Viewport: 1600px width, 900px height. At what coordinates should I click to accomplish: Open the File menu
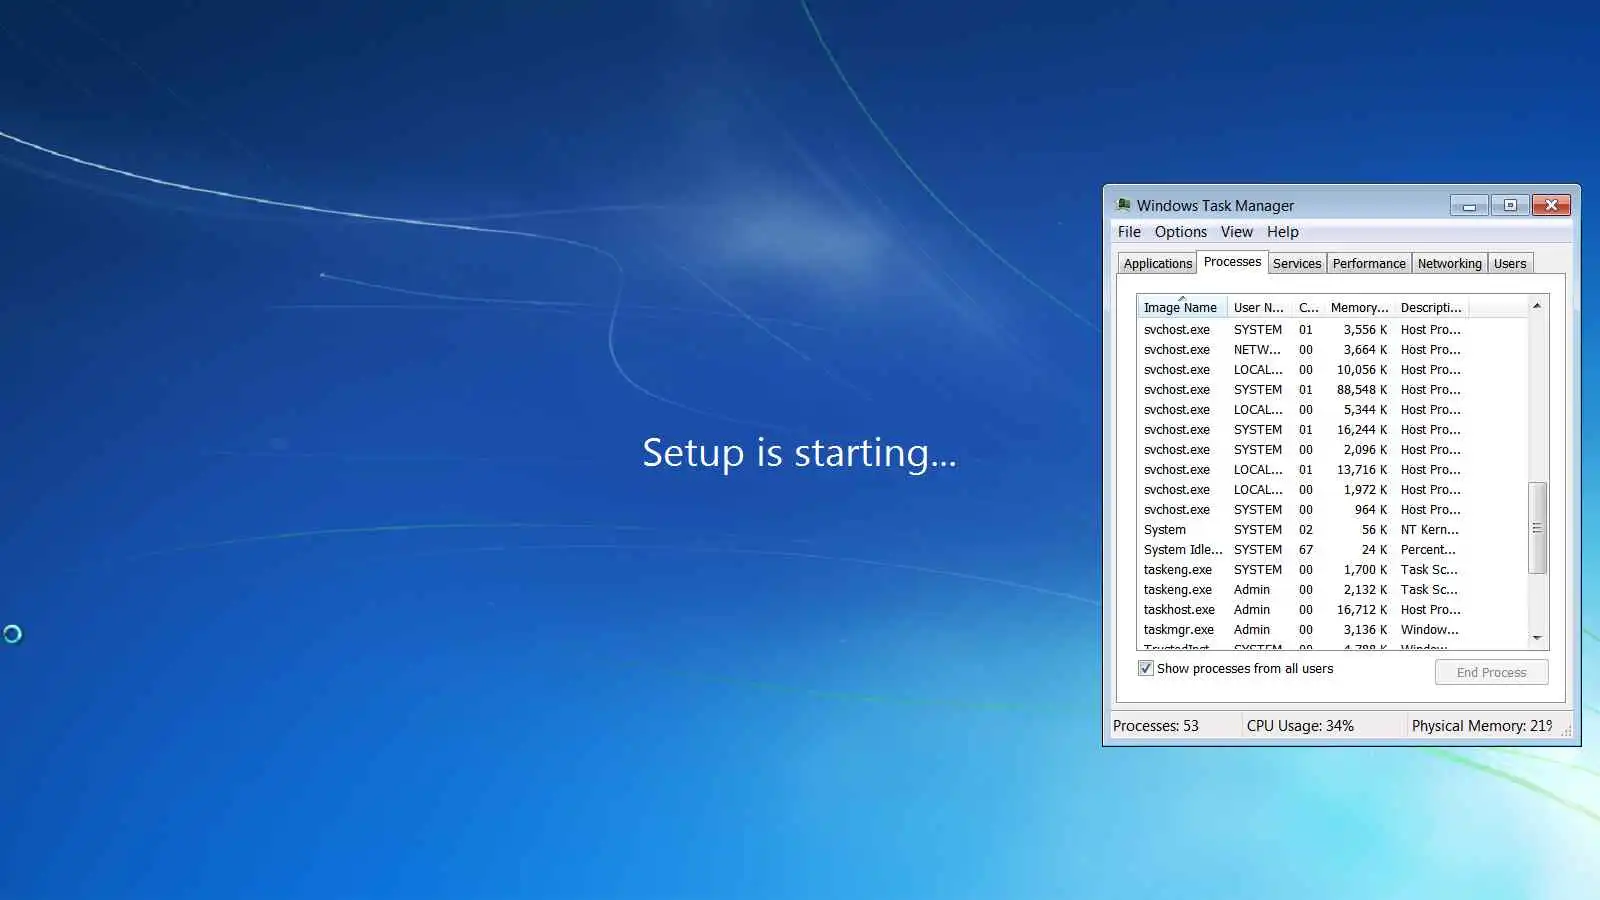pyautogui.click(x=1129, y=232)
